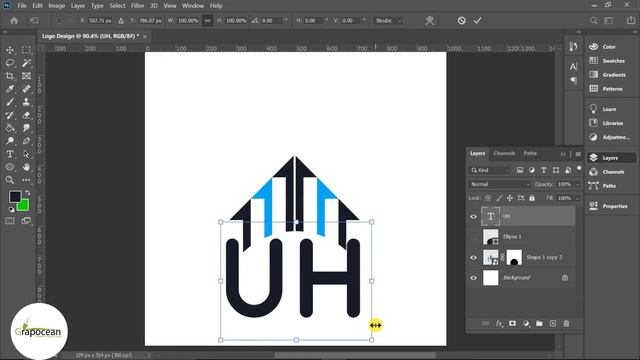Viewport: 640px width, 360px height.
Task: Select the Path Selection tool
Action: pyautogui.click(x=26, y=154)
